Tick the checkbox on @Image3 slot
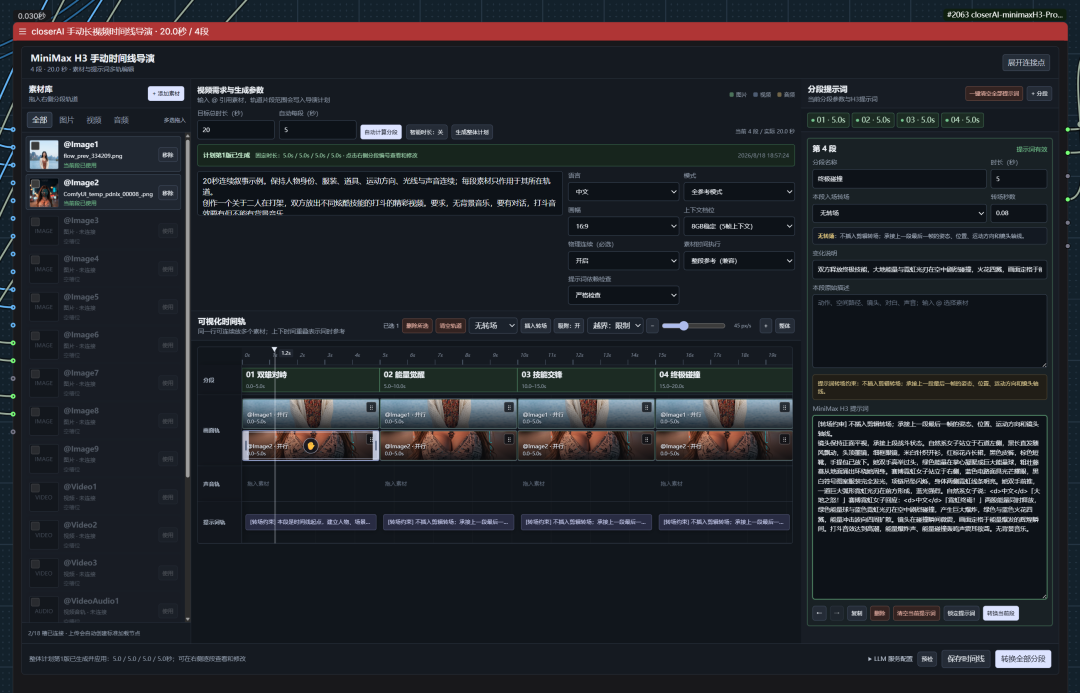 point(35,222)
